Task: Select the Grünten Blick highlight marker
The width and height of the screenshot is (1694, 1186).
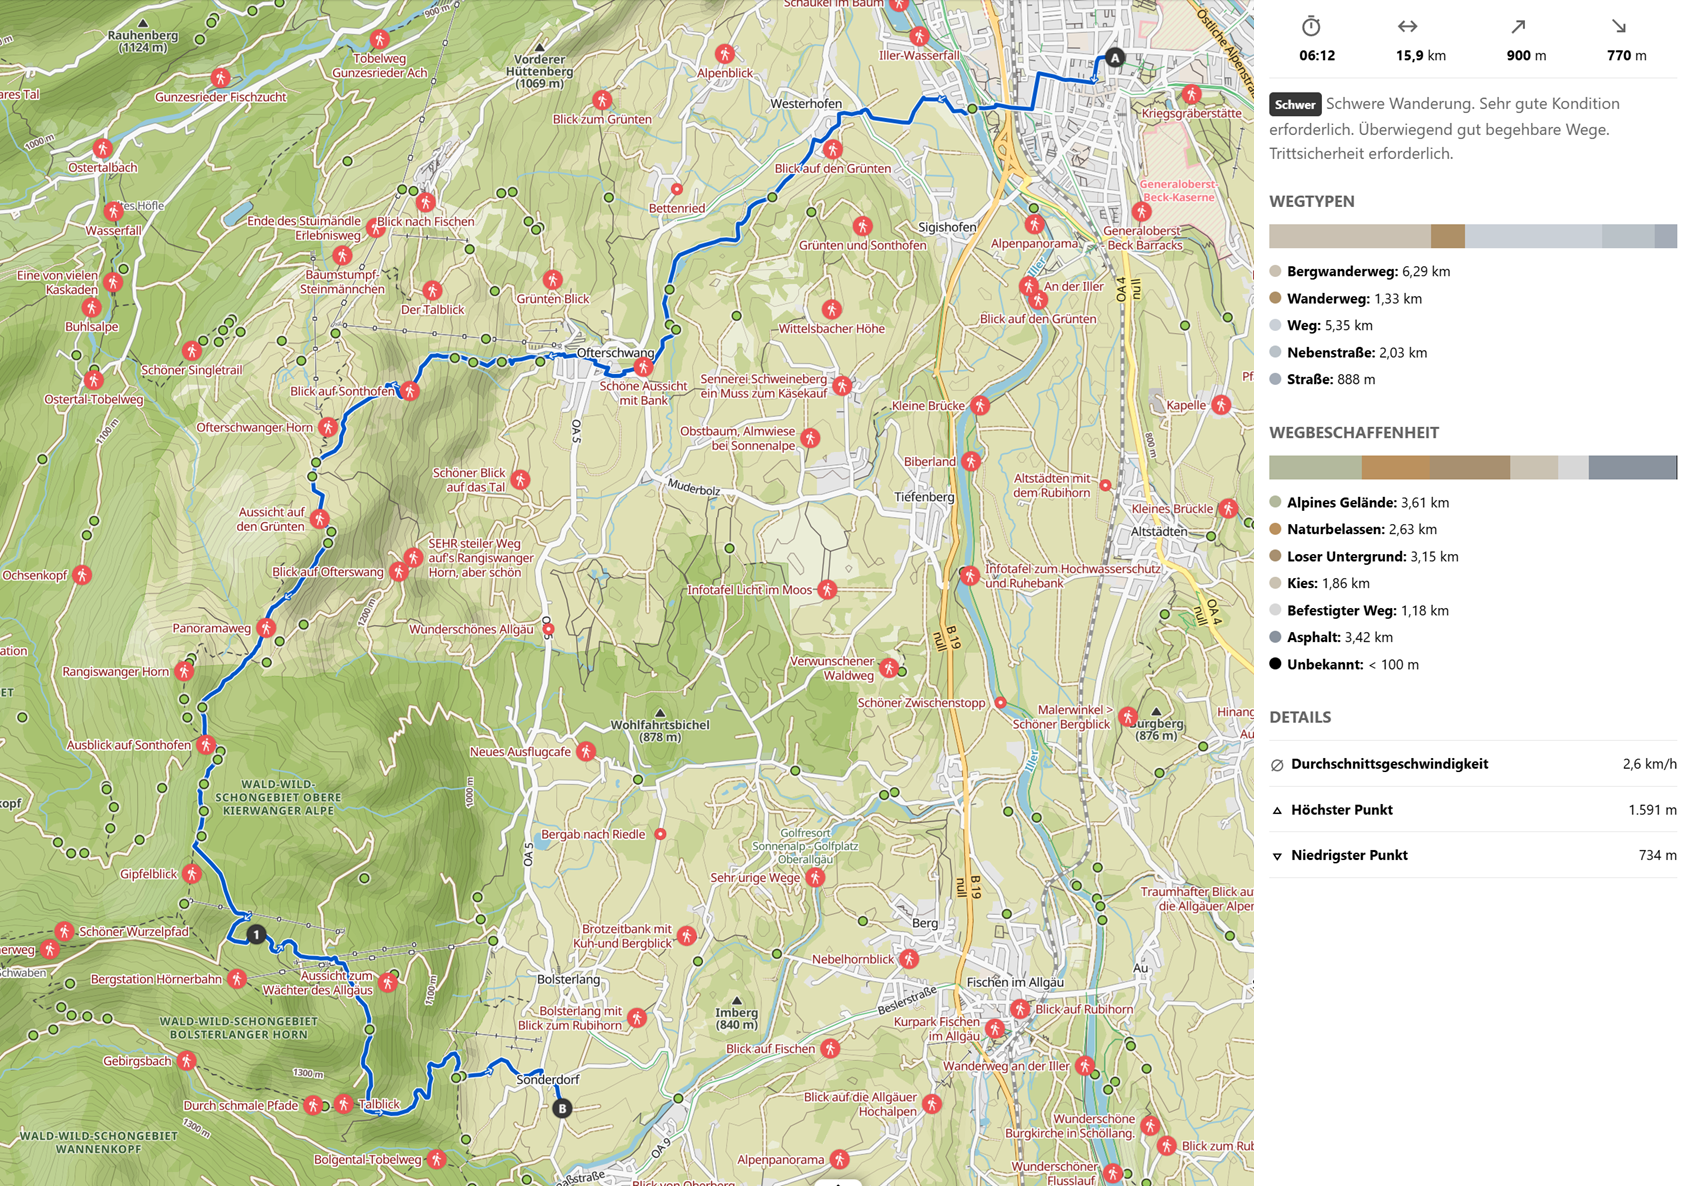Action: click(x=553, y=280)
